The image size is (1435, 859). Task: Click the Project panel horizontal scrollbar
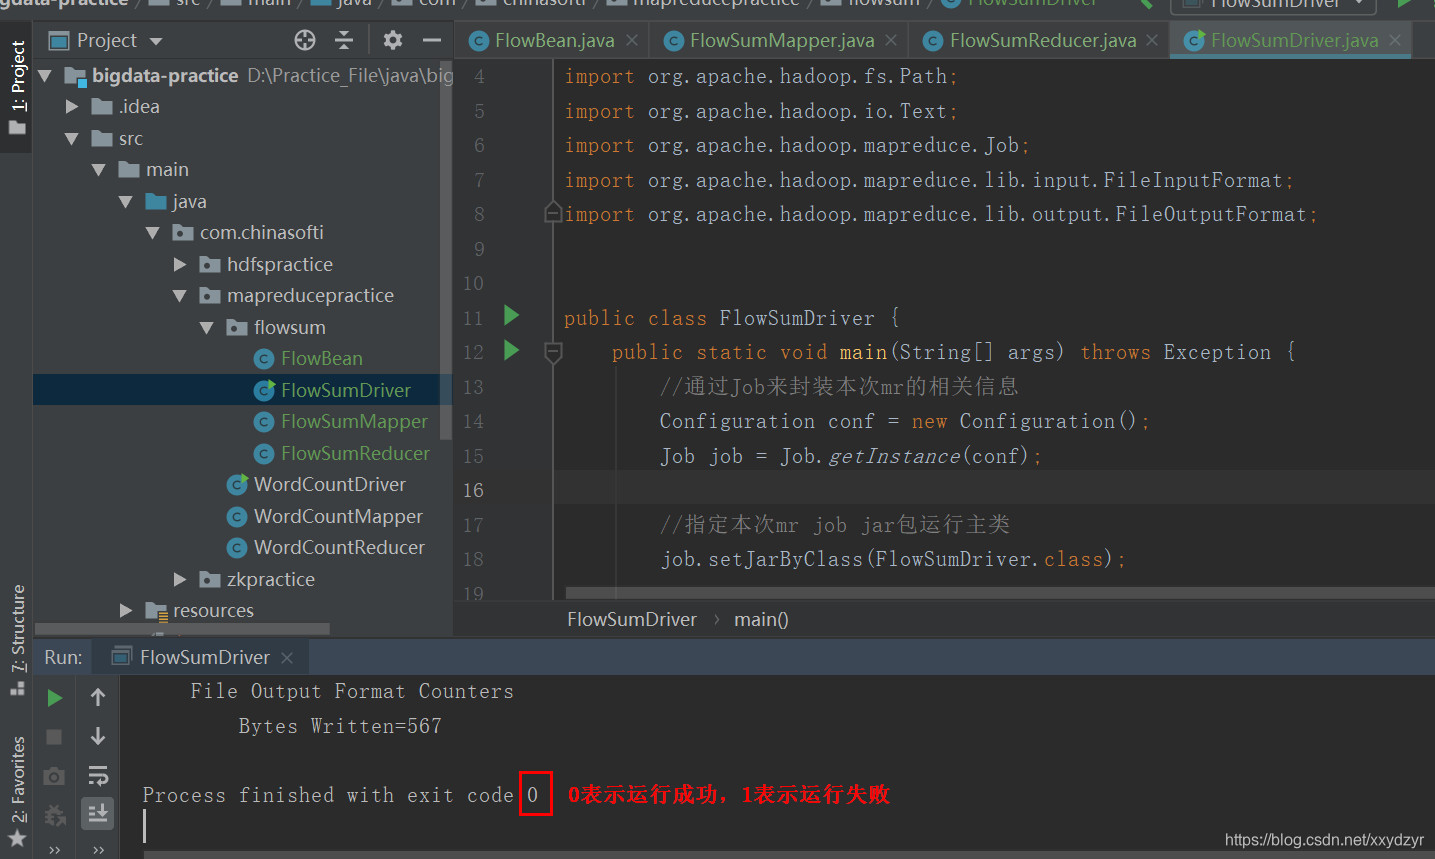[x=182, y=629]
